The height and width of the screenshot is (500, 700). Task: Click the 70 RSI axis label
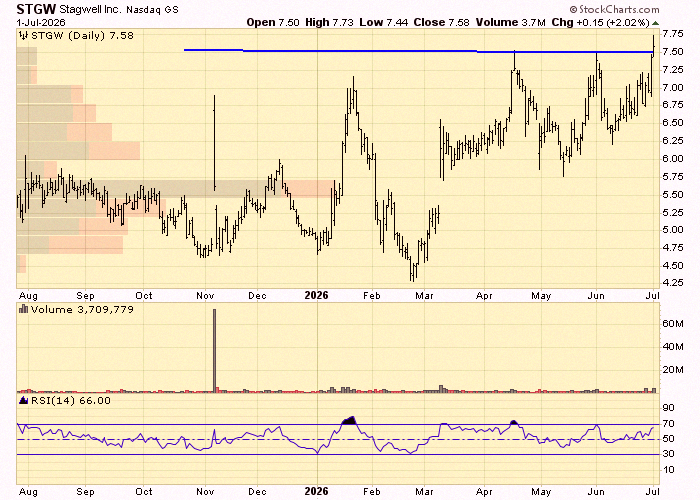click(x=668, y=424)
